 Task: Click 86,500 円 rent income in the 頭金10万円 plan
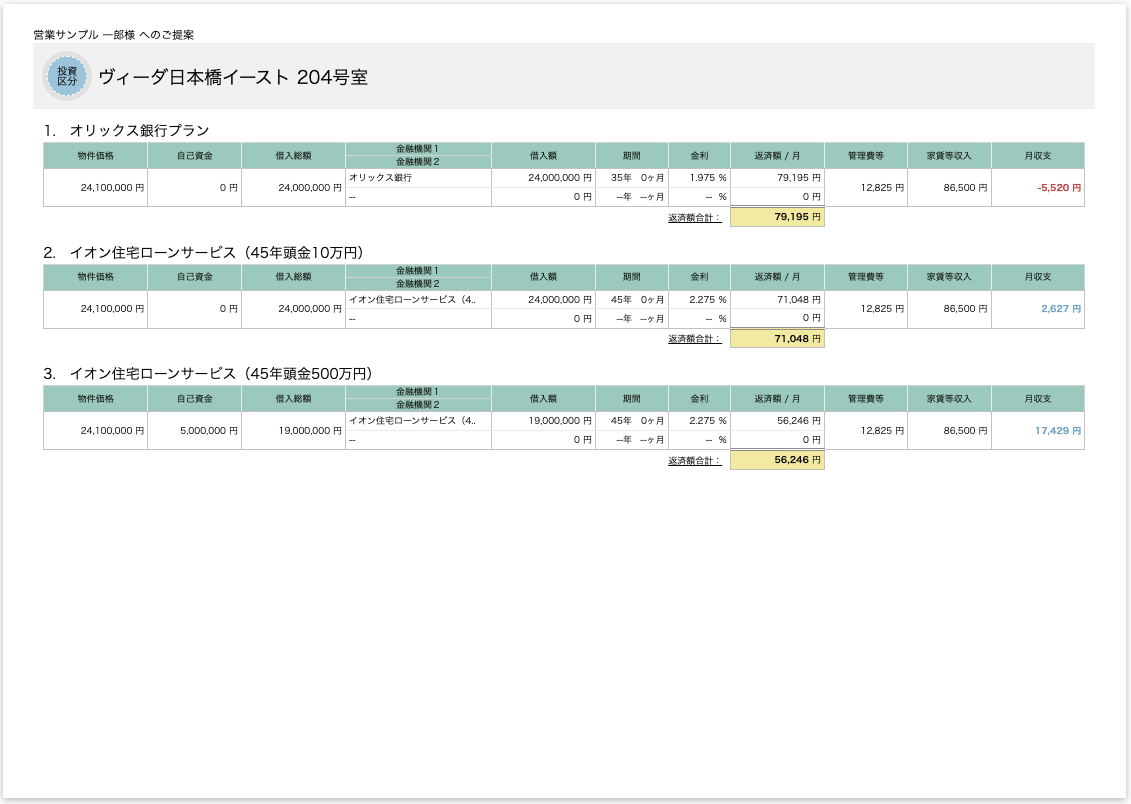965,309
